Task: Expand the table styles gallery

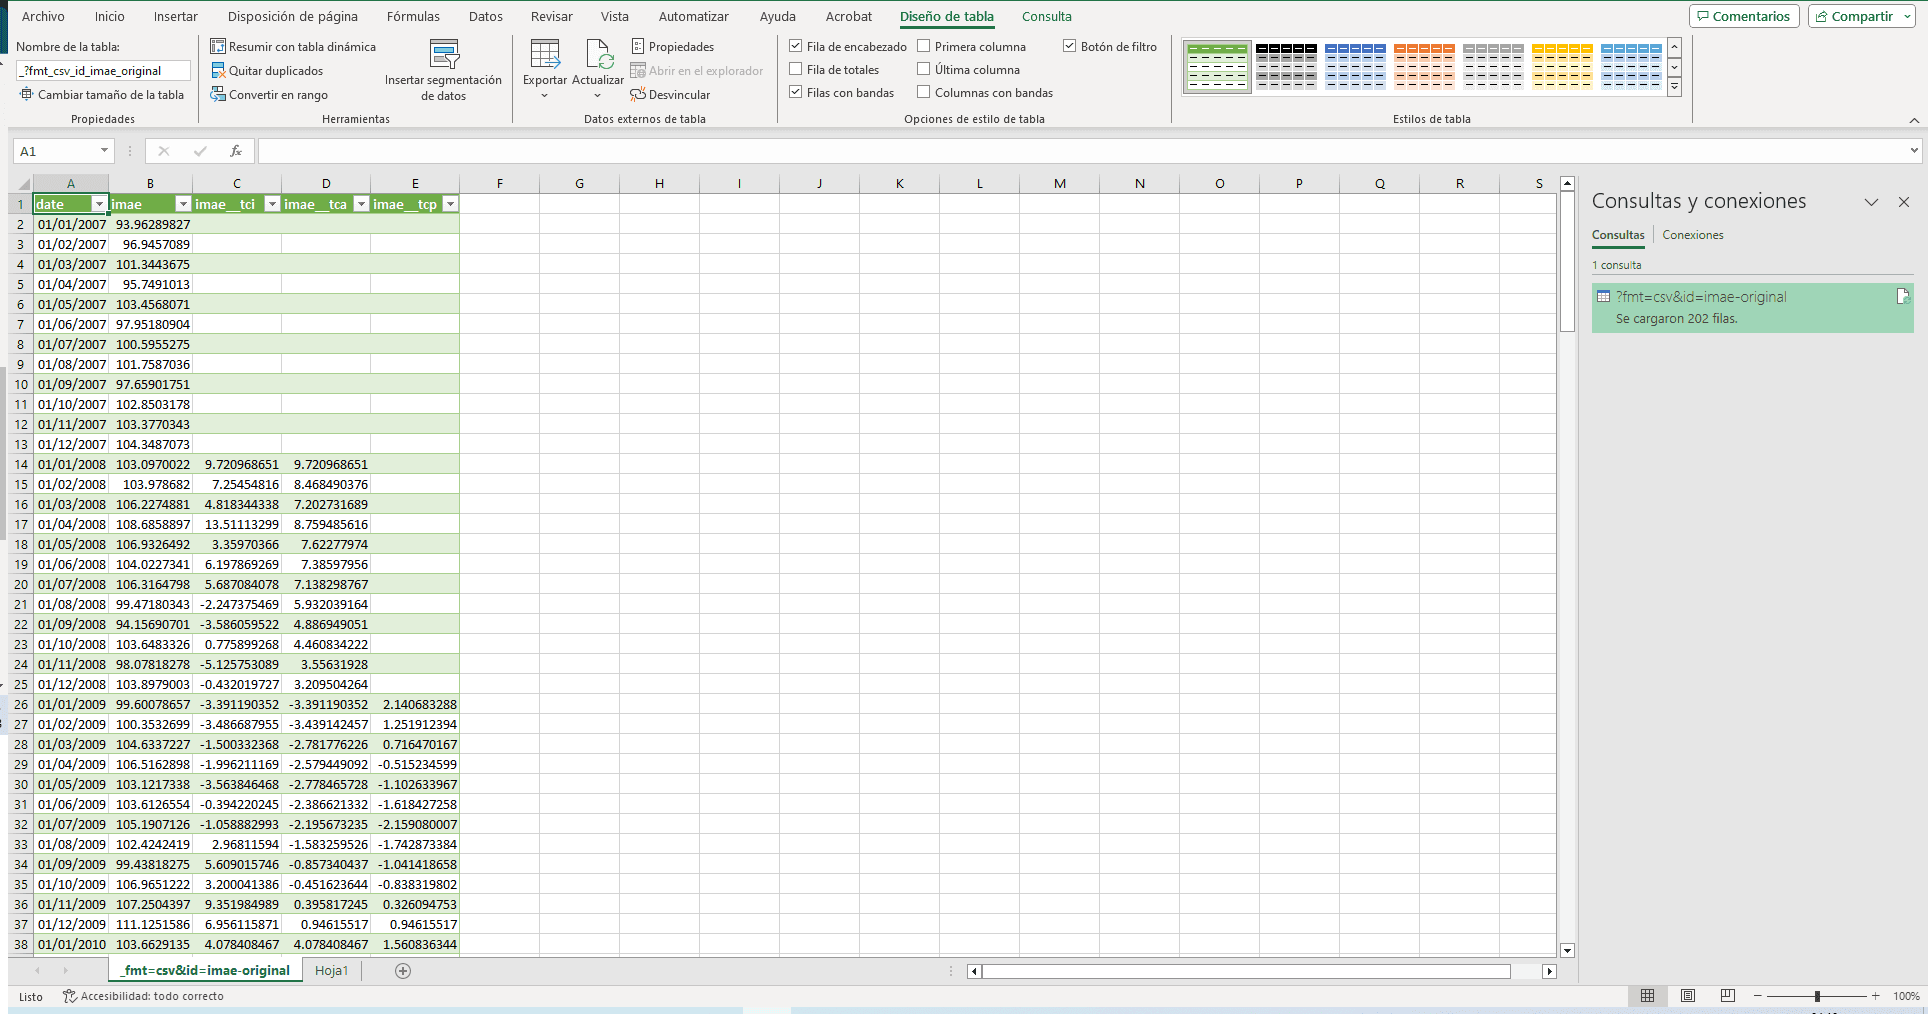Action: coord(1675,87)
